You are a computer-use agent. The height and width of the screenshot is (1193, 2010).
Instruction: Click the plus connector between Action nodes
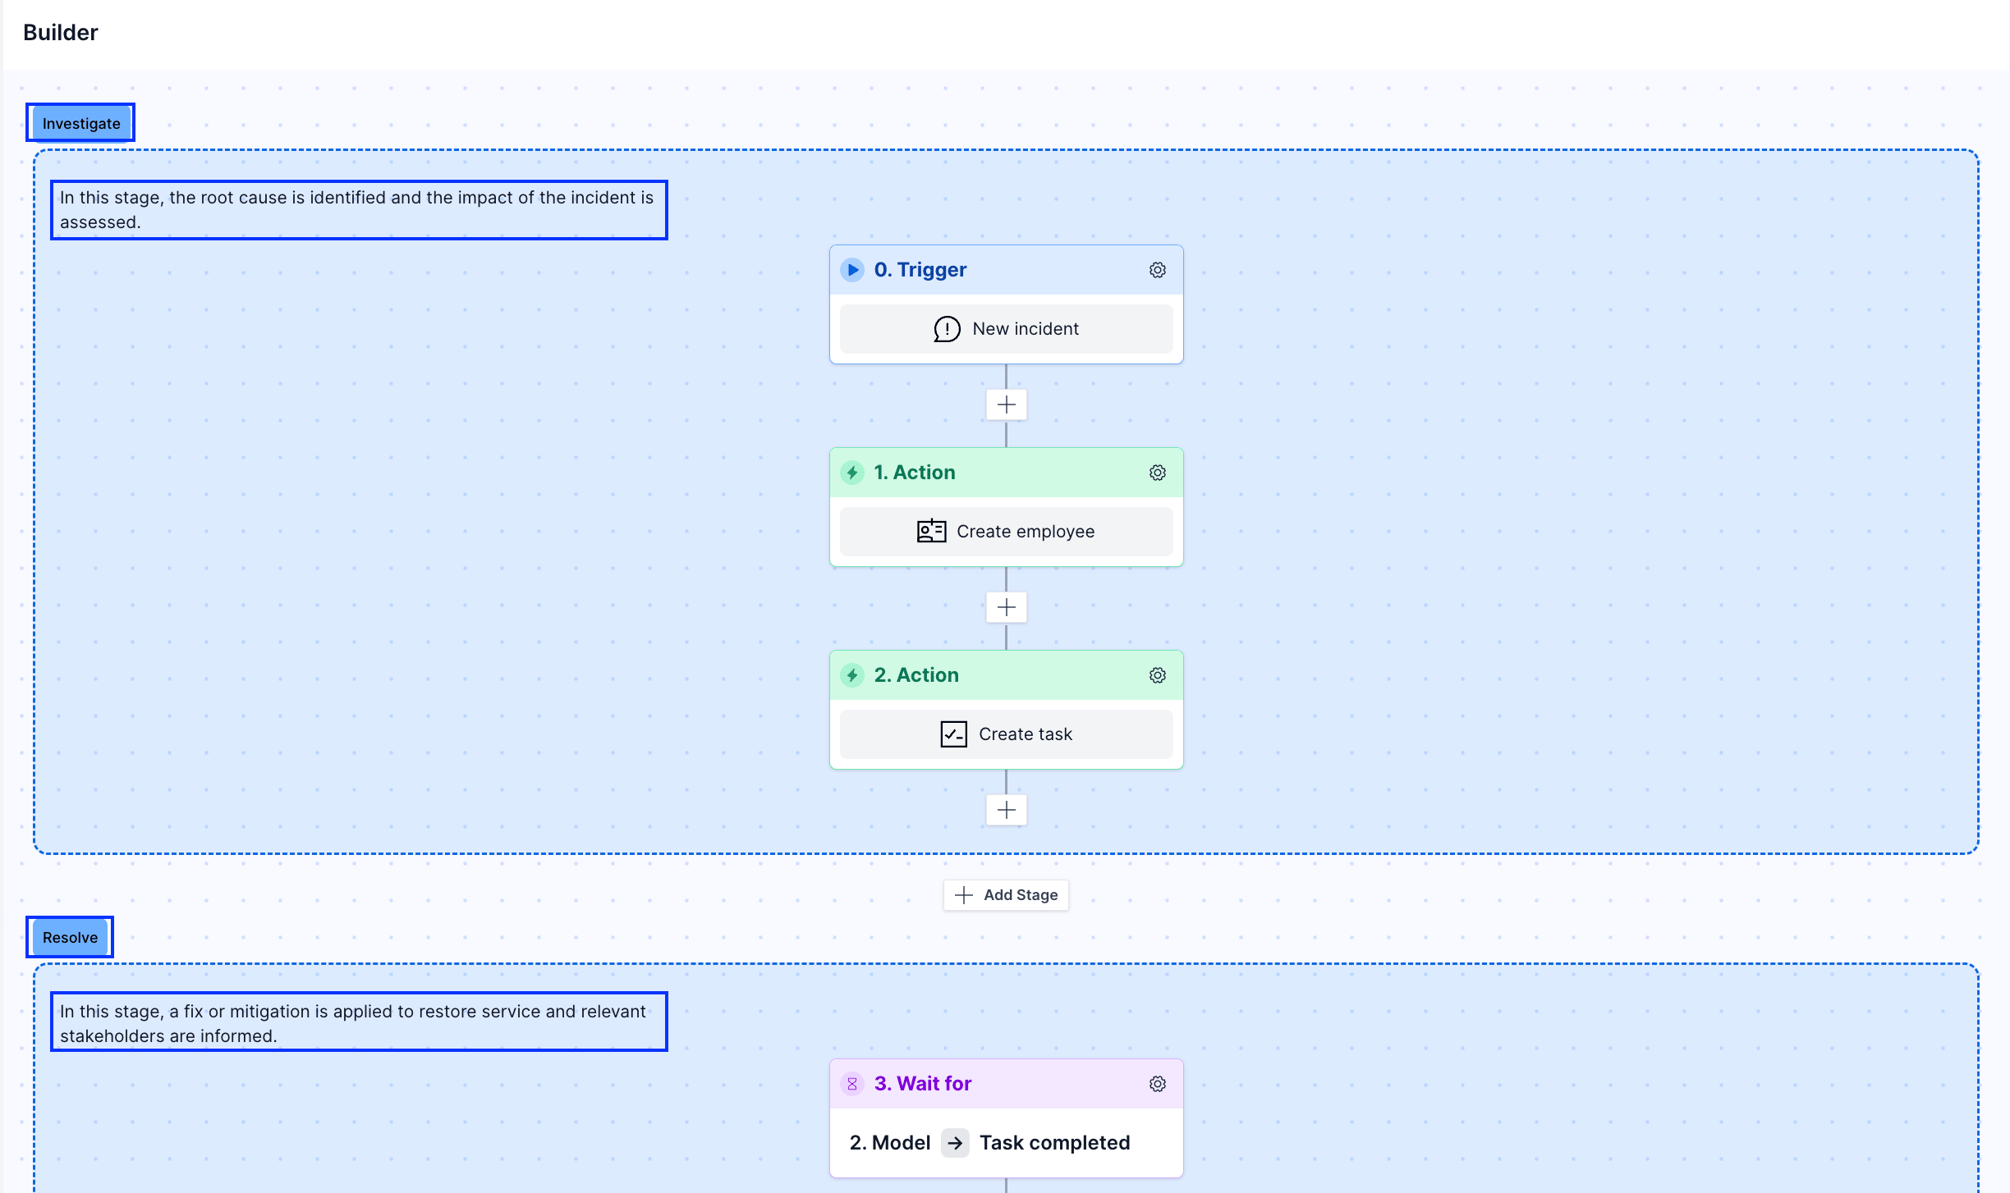1006,607
